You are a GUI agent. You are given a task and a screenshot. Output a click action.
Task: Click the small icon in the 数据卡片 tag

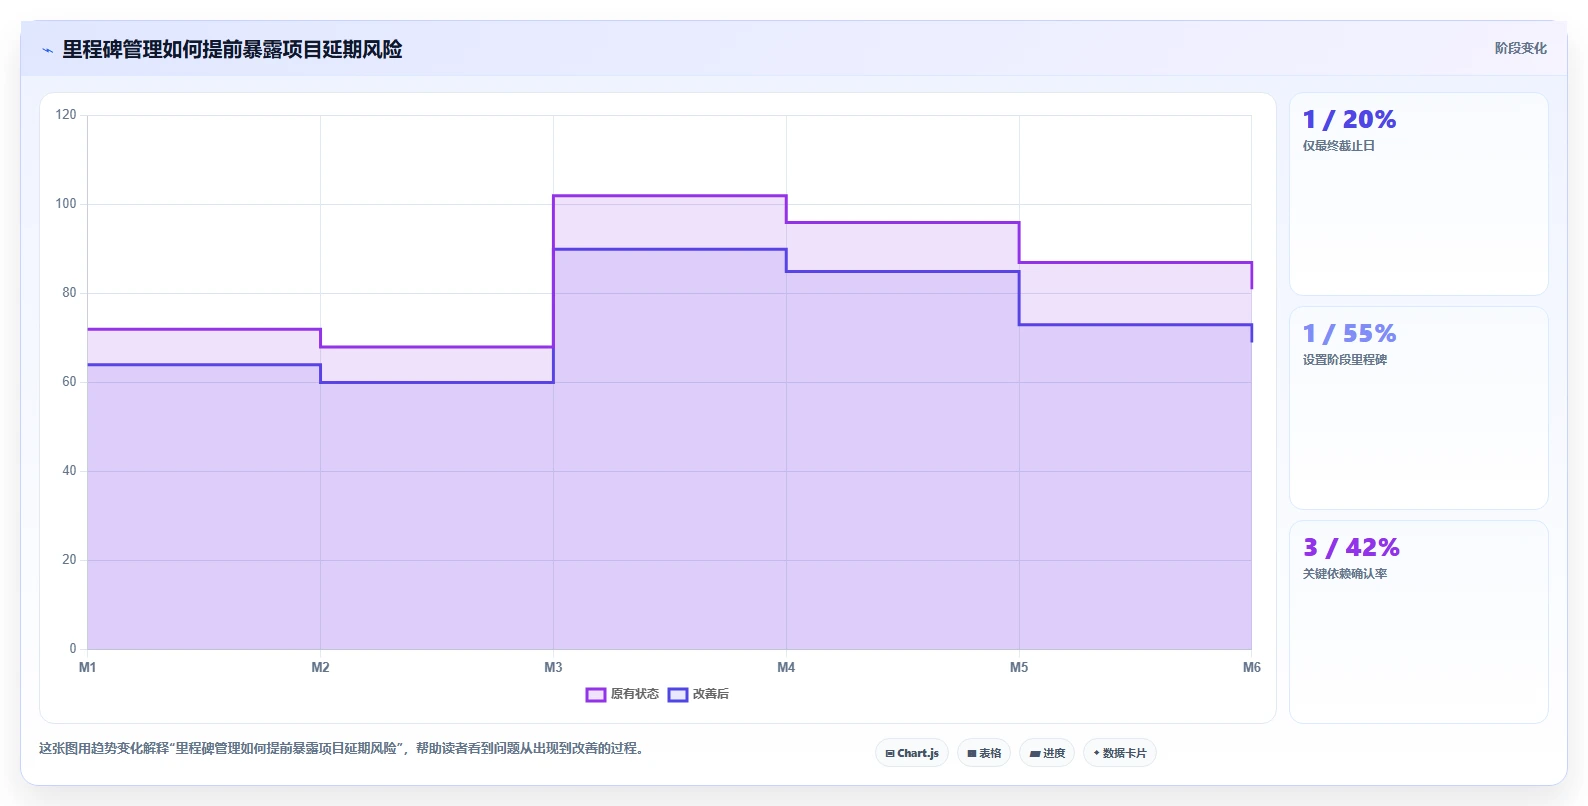1097,753
